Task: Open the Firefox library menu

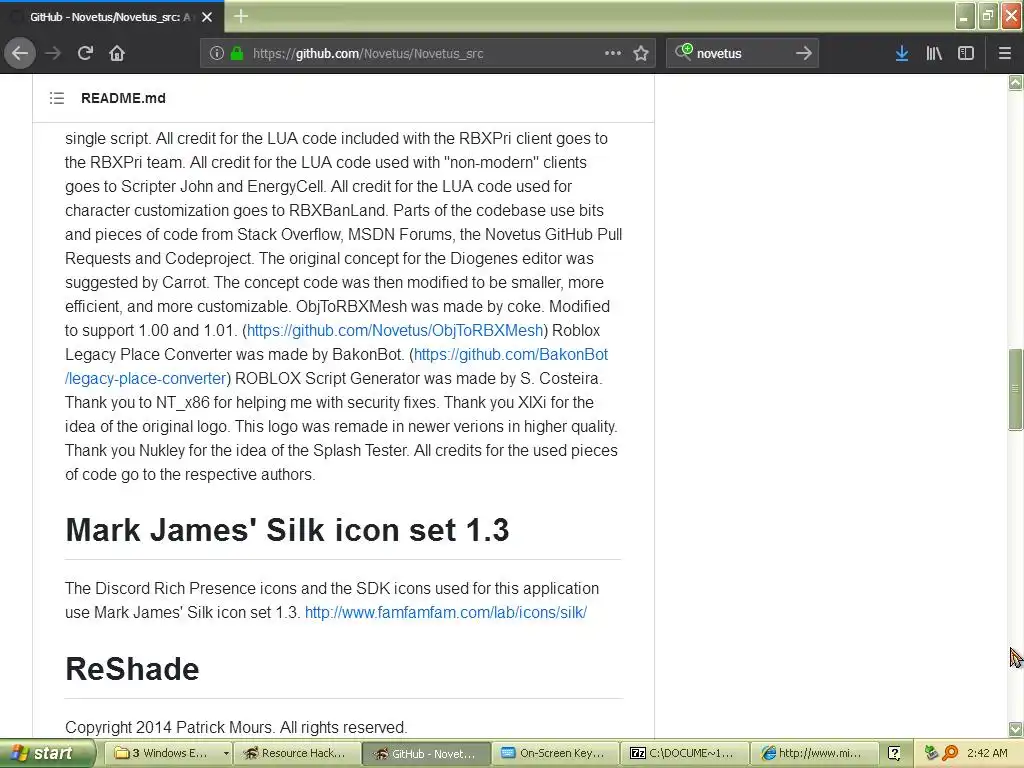Action: (x=934, y=53)
